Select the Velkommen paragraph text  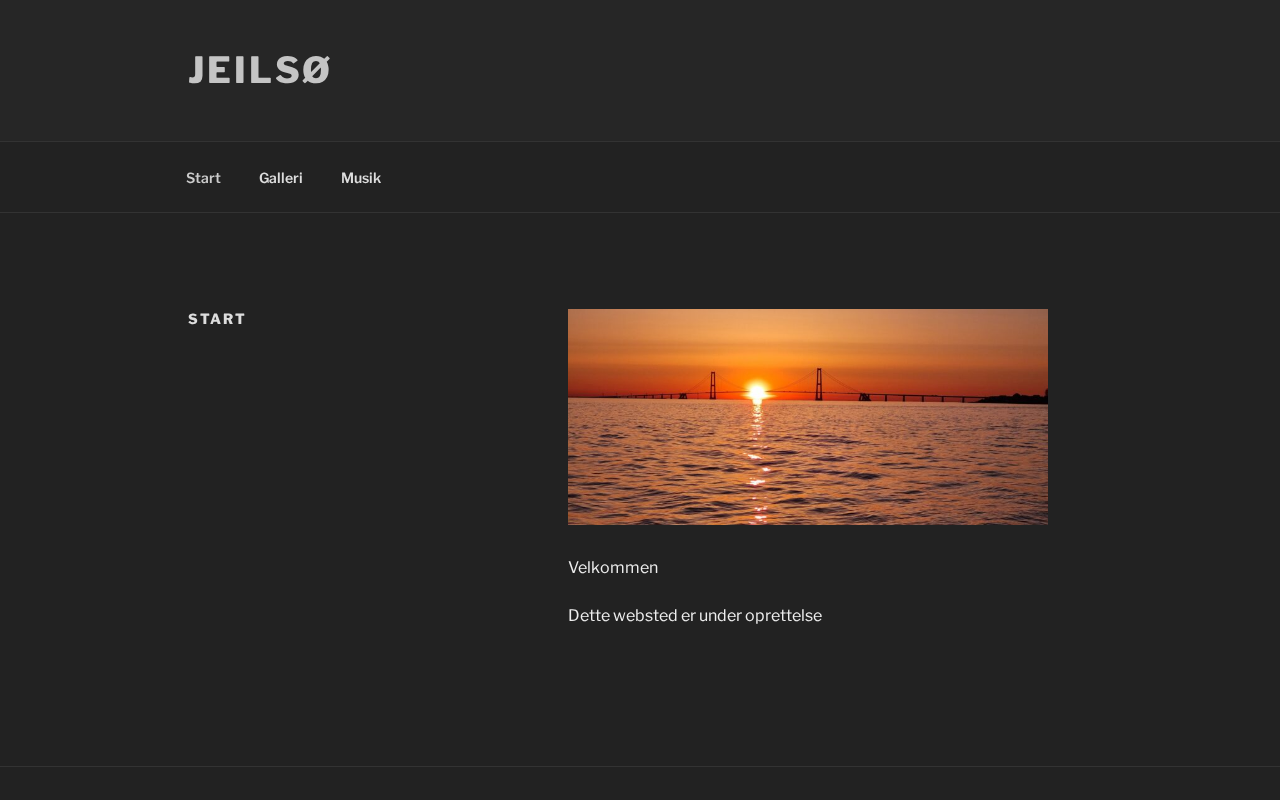(x=613, y=568)
